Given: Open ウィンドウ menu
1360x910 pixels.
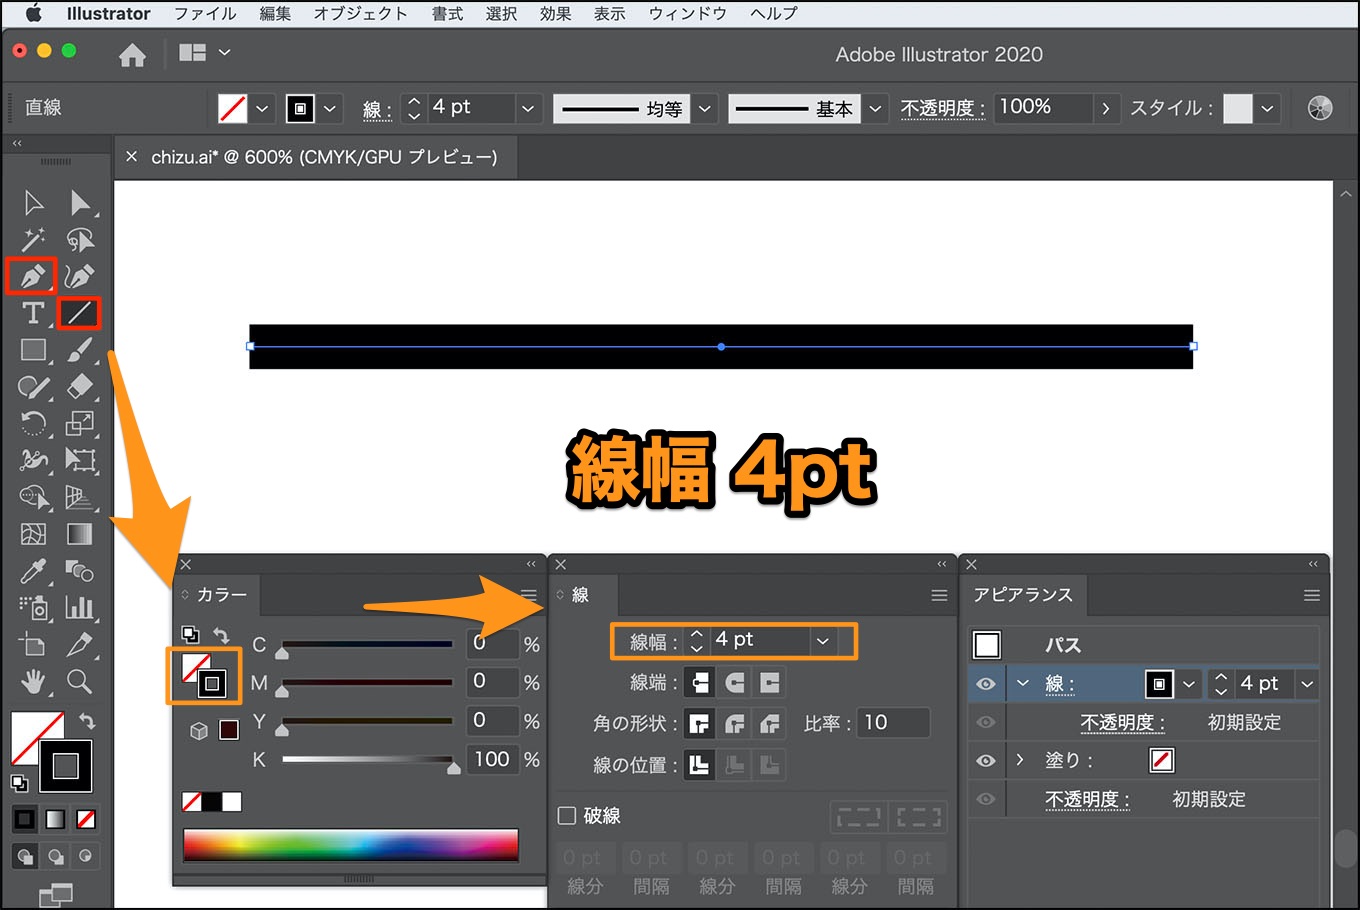Looking at the screenshot, I should click(688, 14).
